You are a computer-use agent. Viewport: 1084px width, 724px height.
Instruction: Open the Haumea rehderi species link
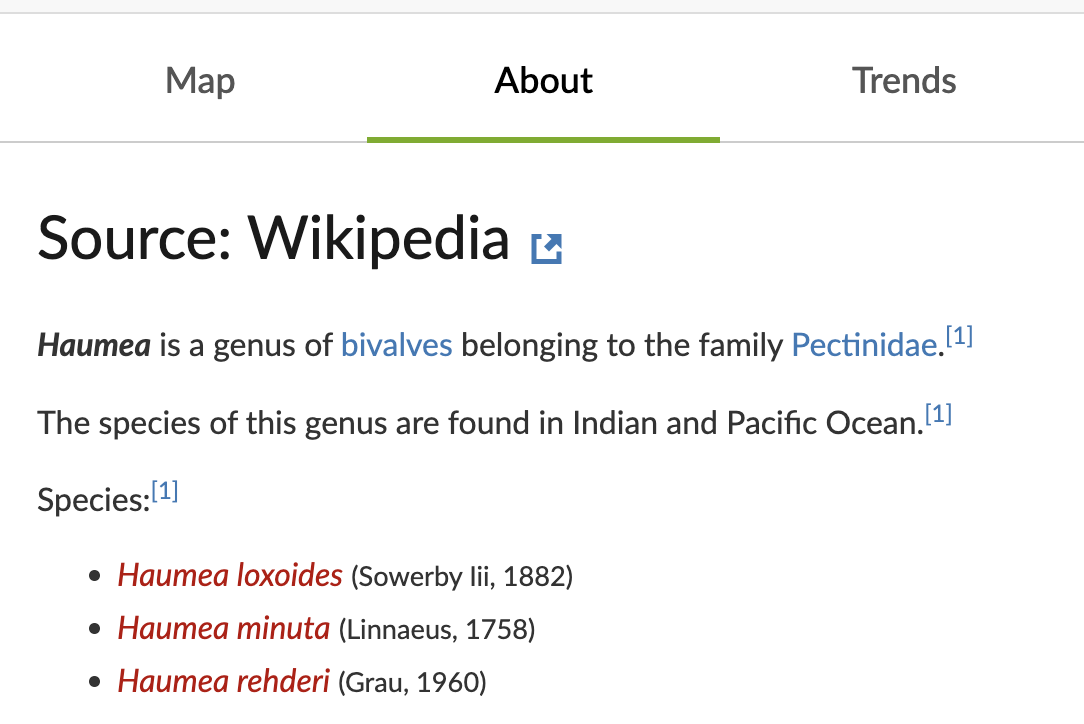(224, 682)
